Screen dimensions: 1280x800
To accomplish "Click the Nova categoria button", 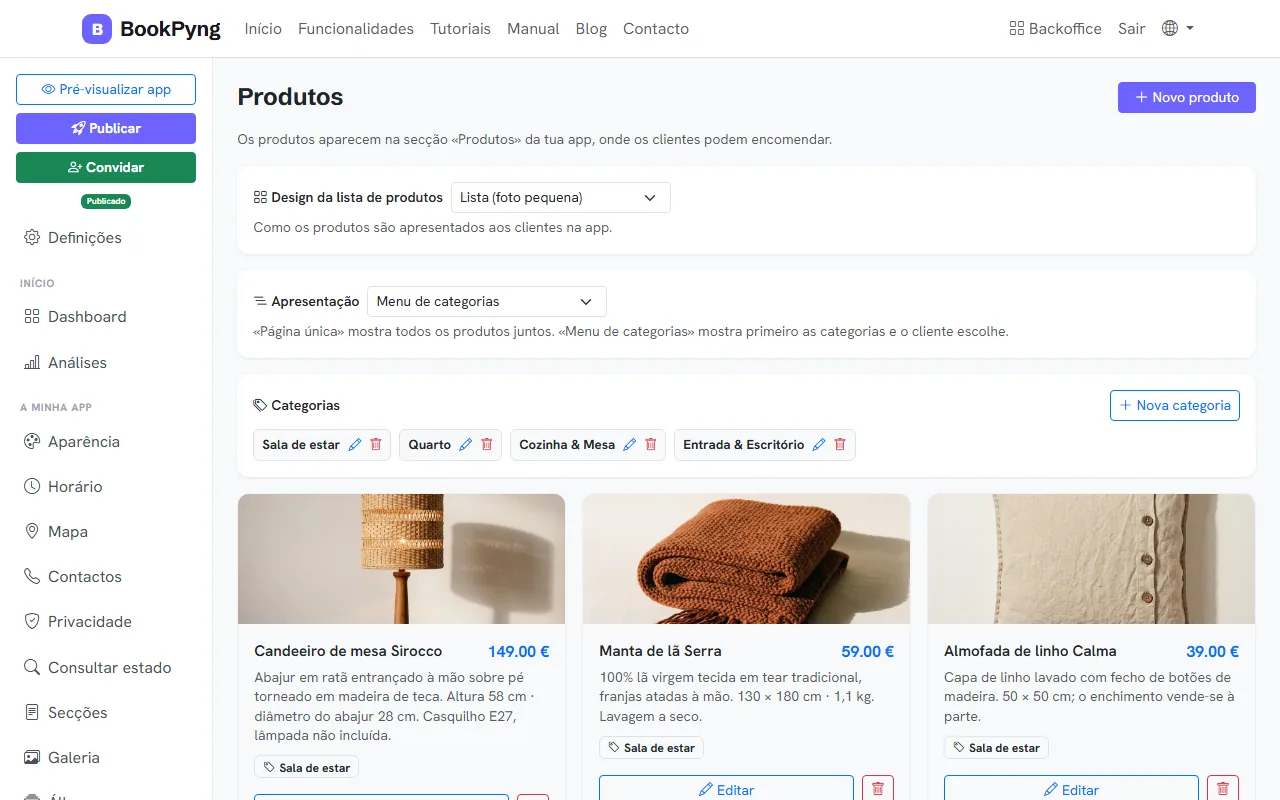I will [x=1175, y=405].
